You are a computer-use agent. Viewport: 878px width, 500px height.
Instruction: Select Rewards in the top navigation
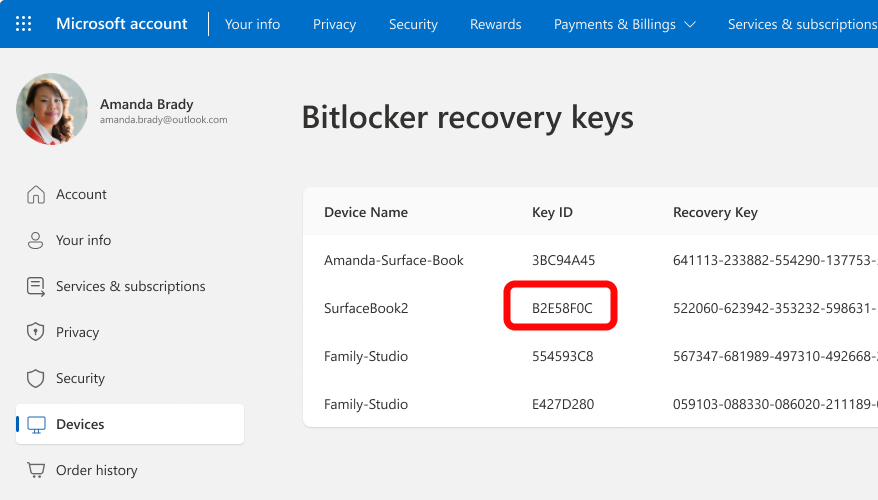tap(495, 24)
